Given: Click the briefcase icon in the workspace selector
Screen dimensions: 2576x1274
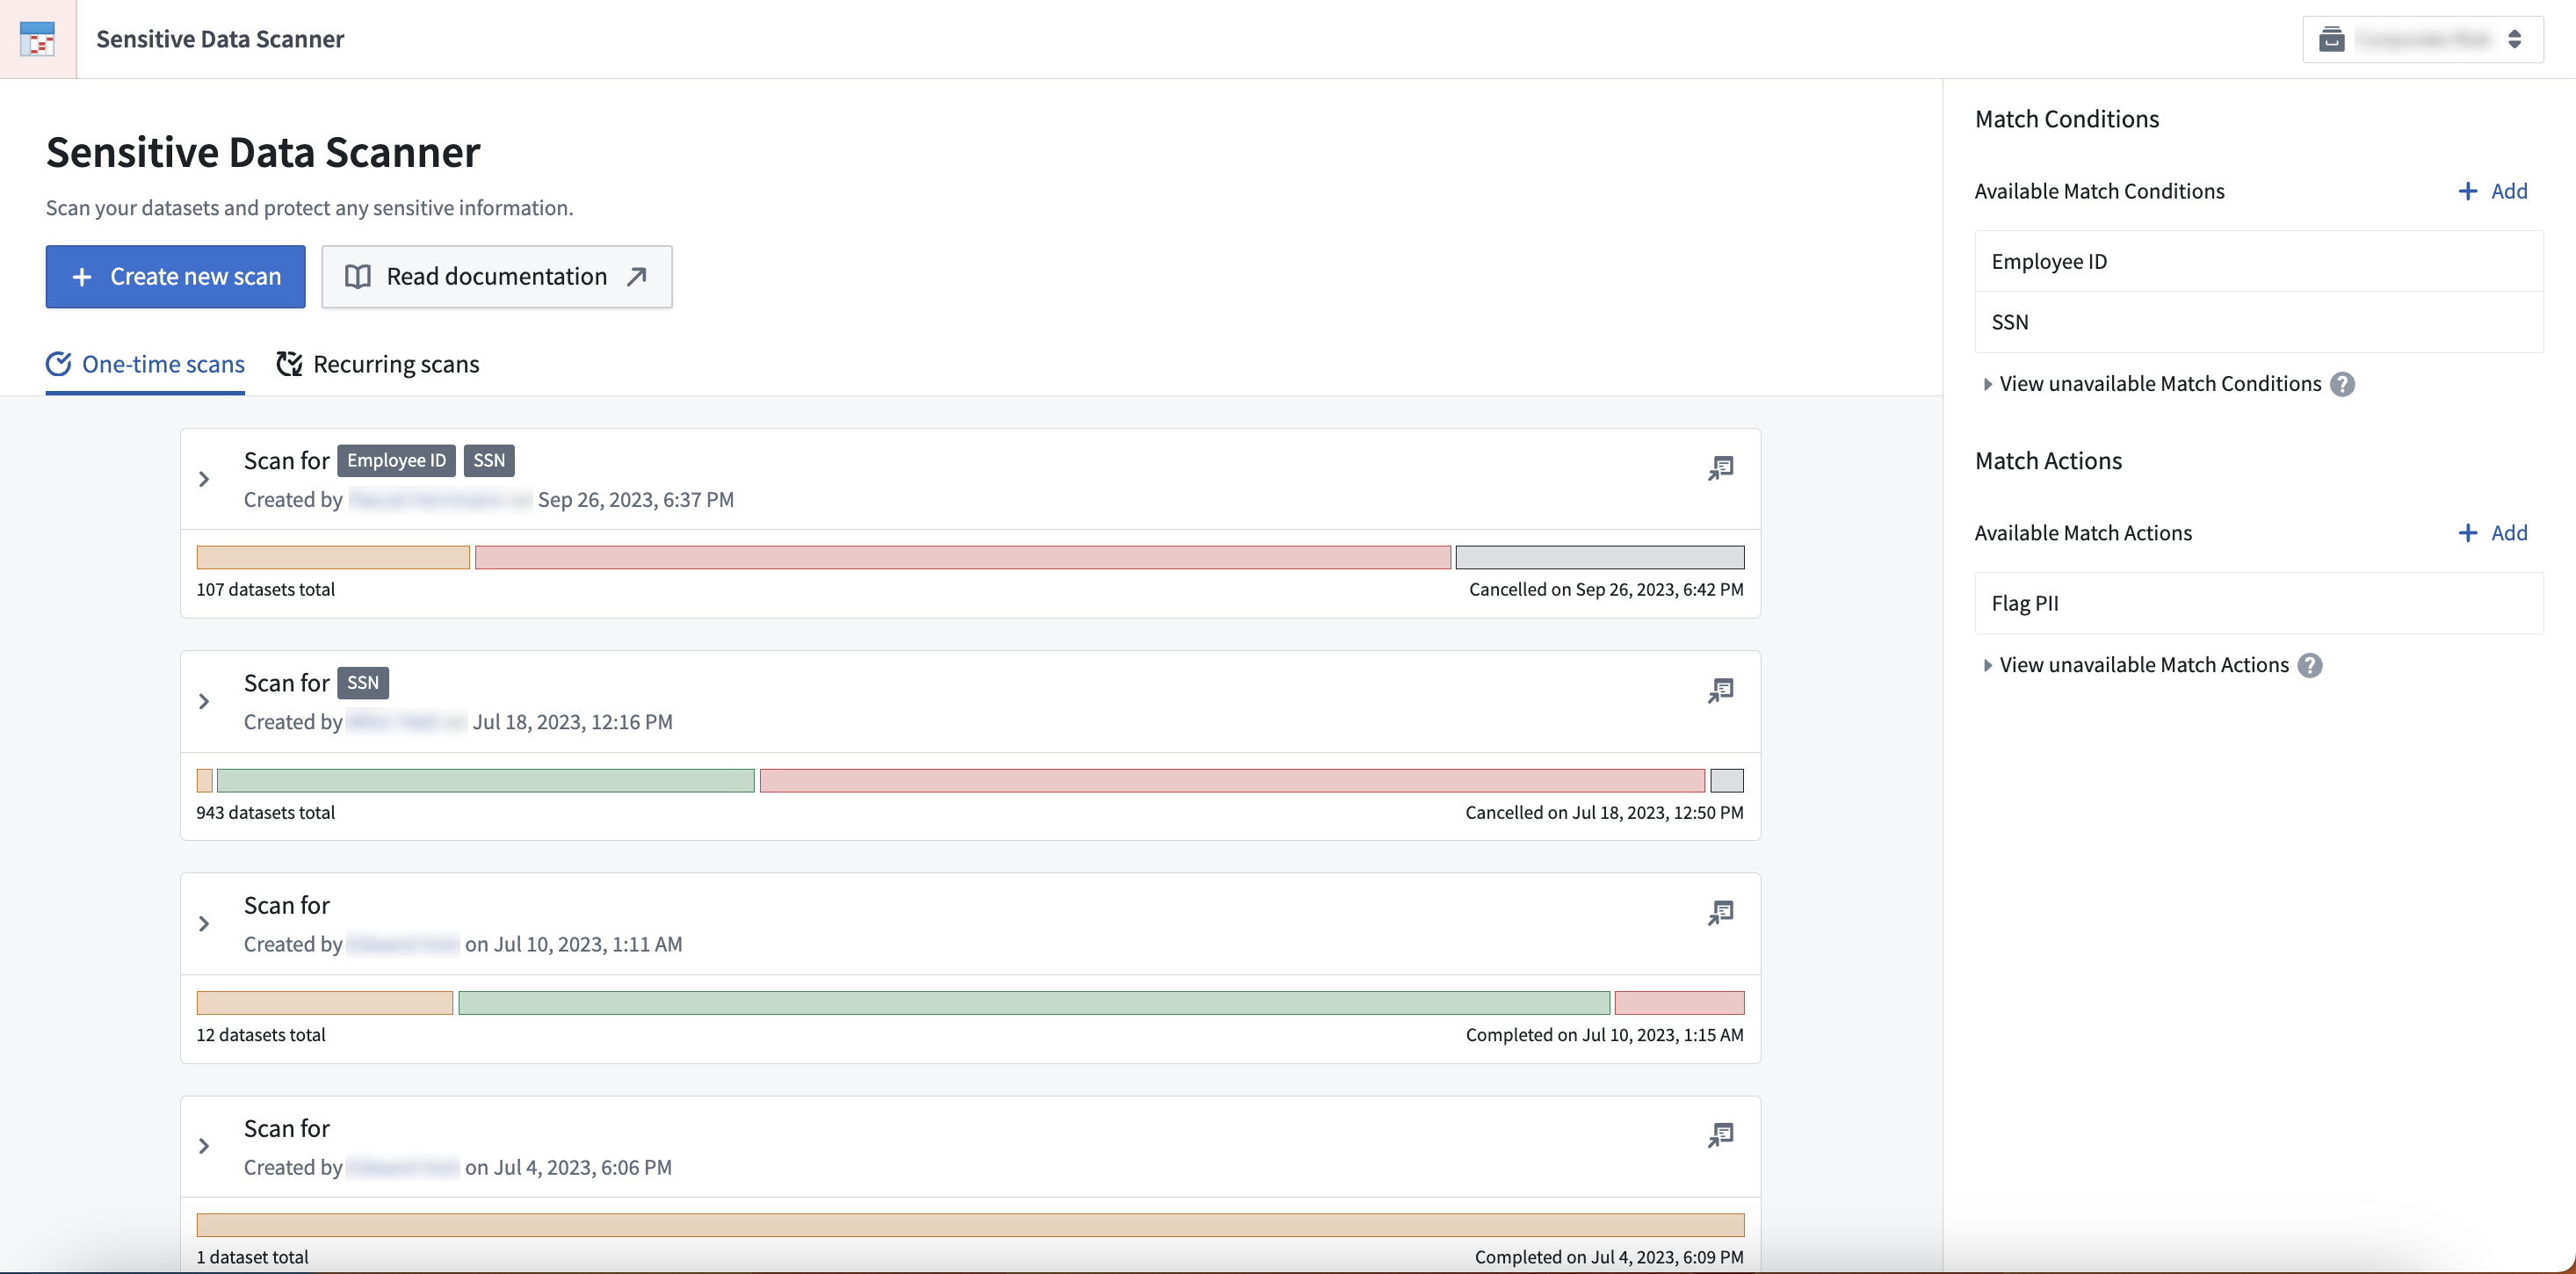Looking at the screenshot, I should point(2332,39).
